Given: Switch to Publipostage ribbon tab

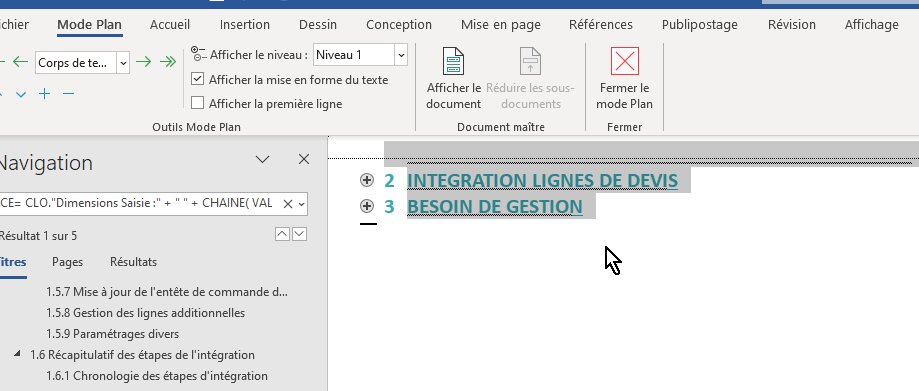Looking at the screenshot, I should tap(700, 25).
